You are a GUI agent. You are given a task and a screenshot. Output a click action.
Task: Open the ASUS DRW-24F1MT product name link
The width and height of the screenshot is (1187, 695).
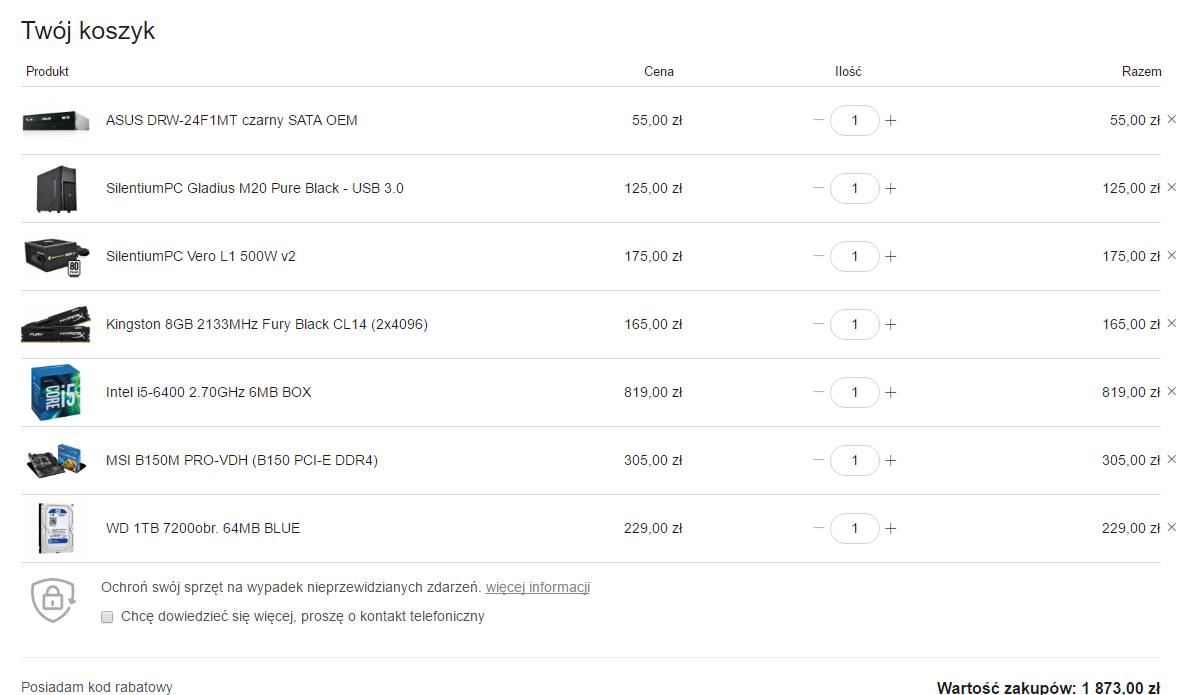point(232,120)
